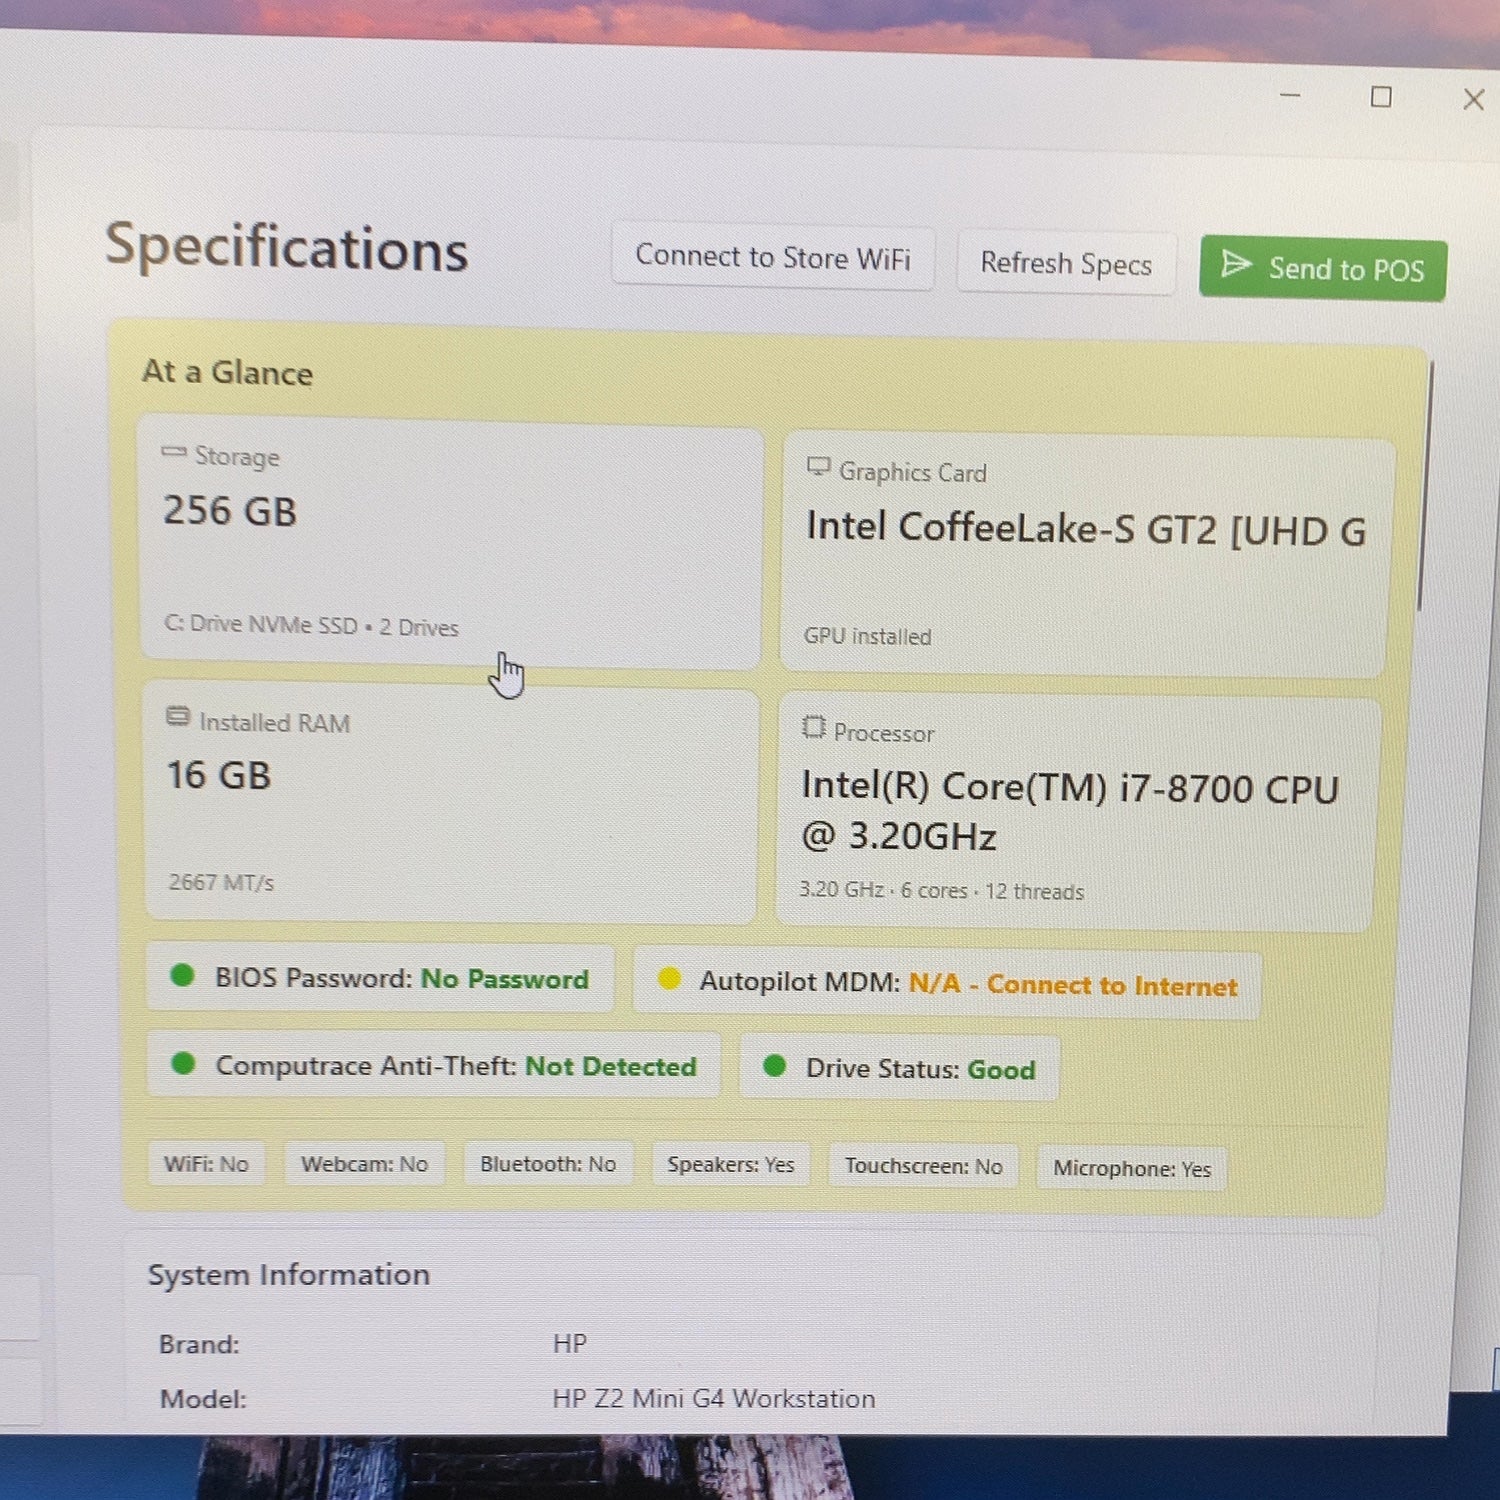Click the HP Z2 Mini G4 Workstation text
This screenshot has width=1500, height=1500.
[714, 1398]
